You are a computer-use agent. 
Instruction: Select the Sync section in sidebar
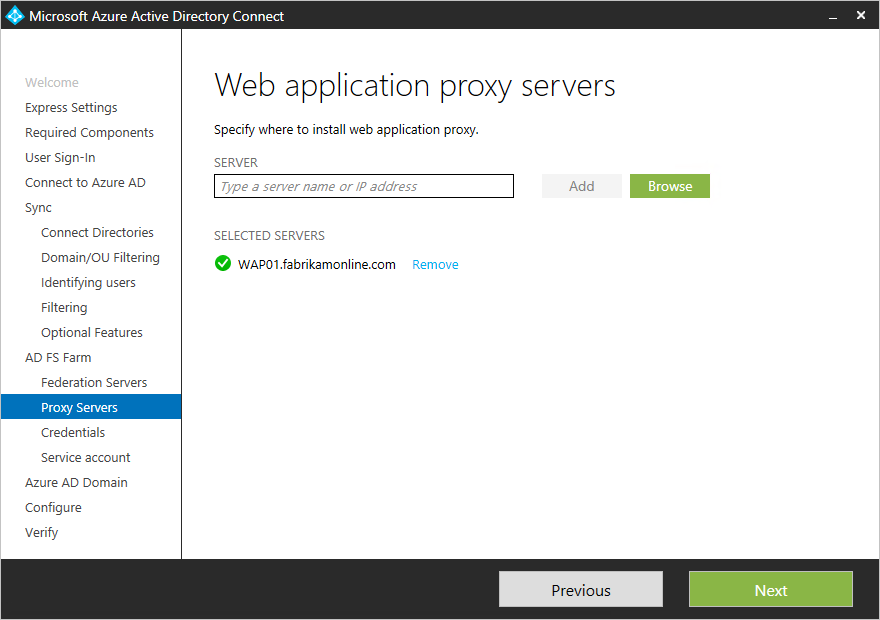[x=38, y=208]
